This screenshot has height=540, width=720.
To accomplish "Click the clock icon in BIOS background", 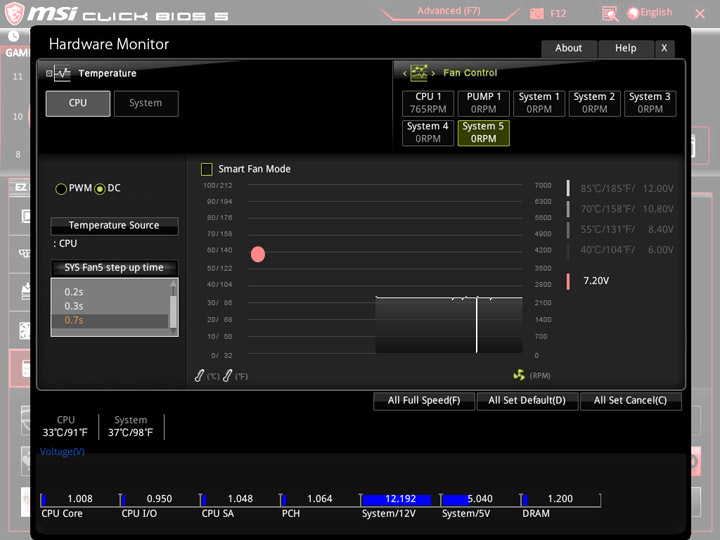I will click(13, 36).
